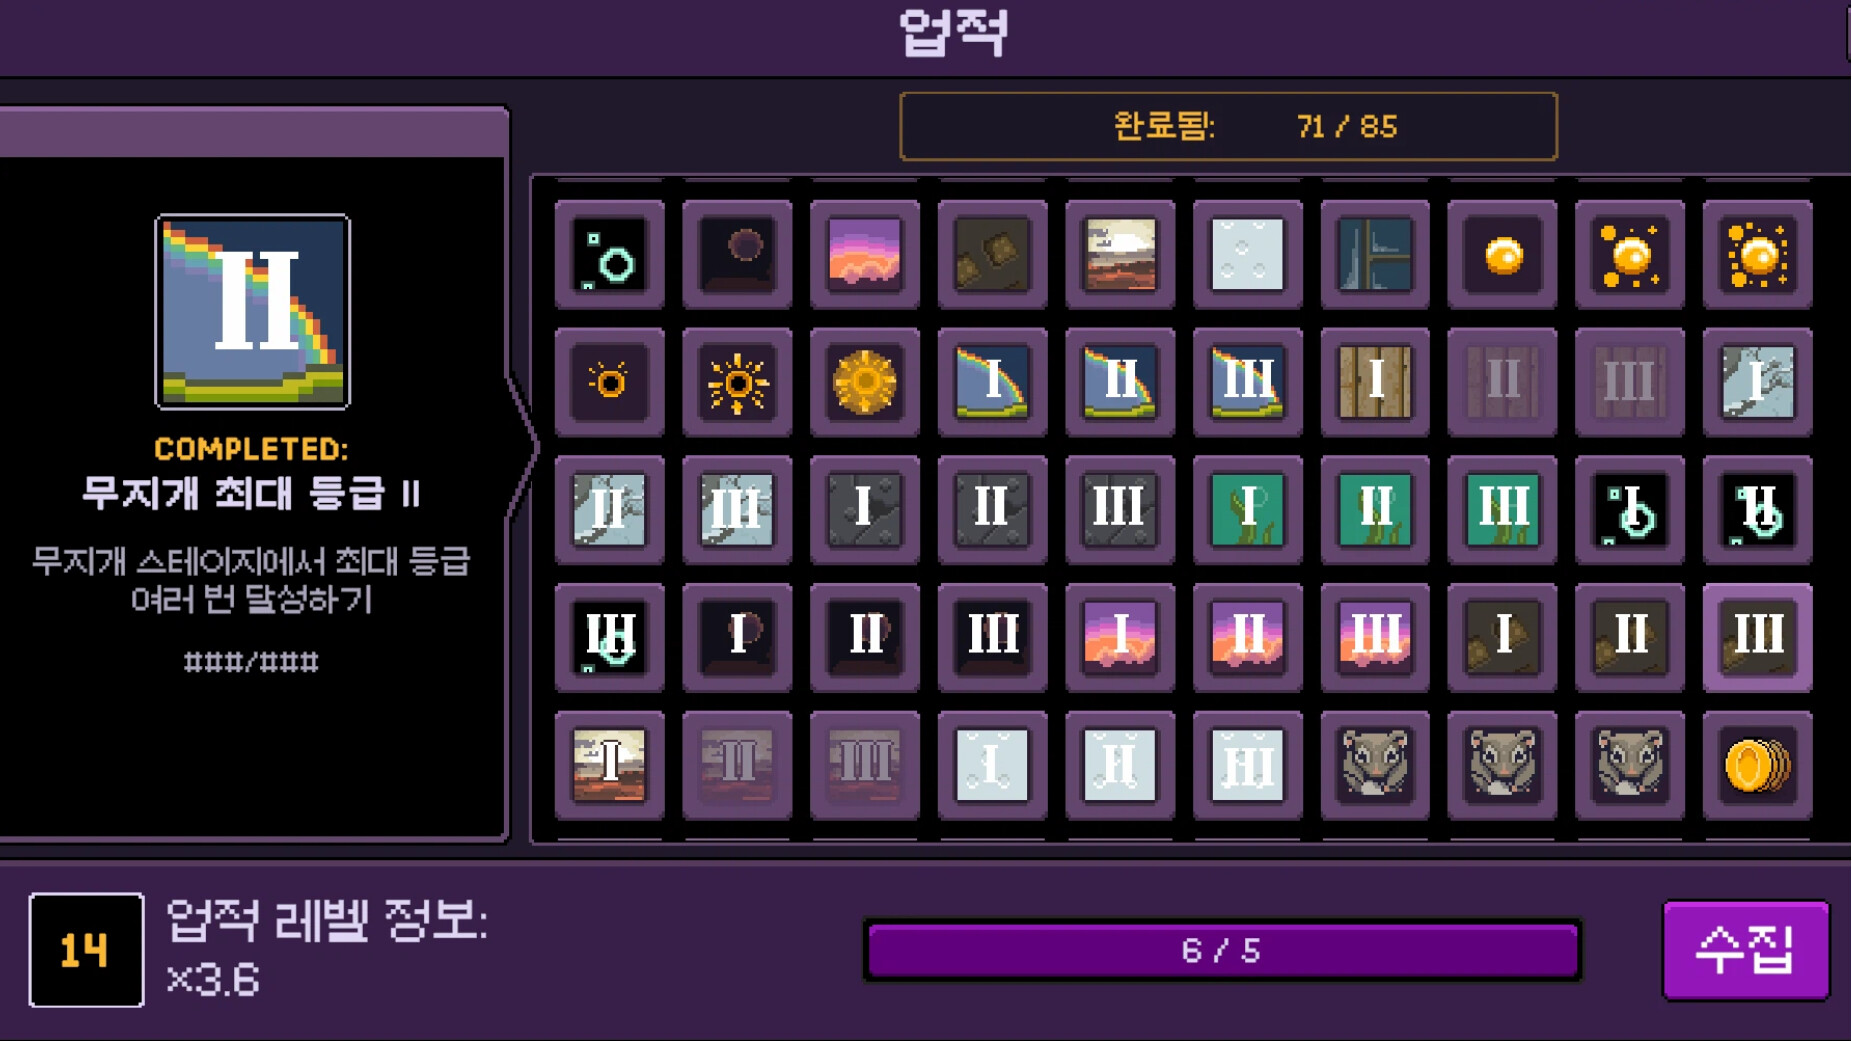Click the 6 / 5 progress bar
Image resolution: width=1852 pixels, height=1042 pixels.
pos(1221,950)
